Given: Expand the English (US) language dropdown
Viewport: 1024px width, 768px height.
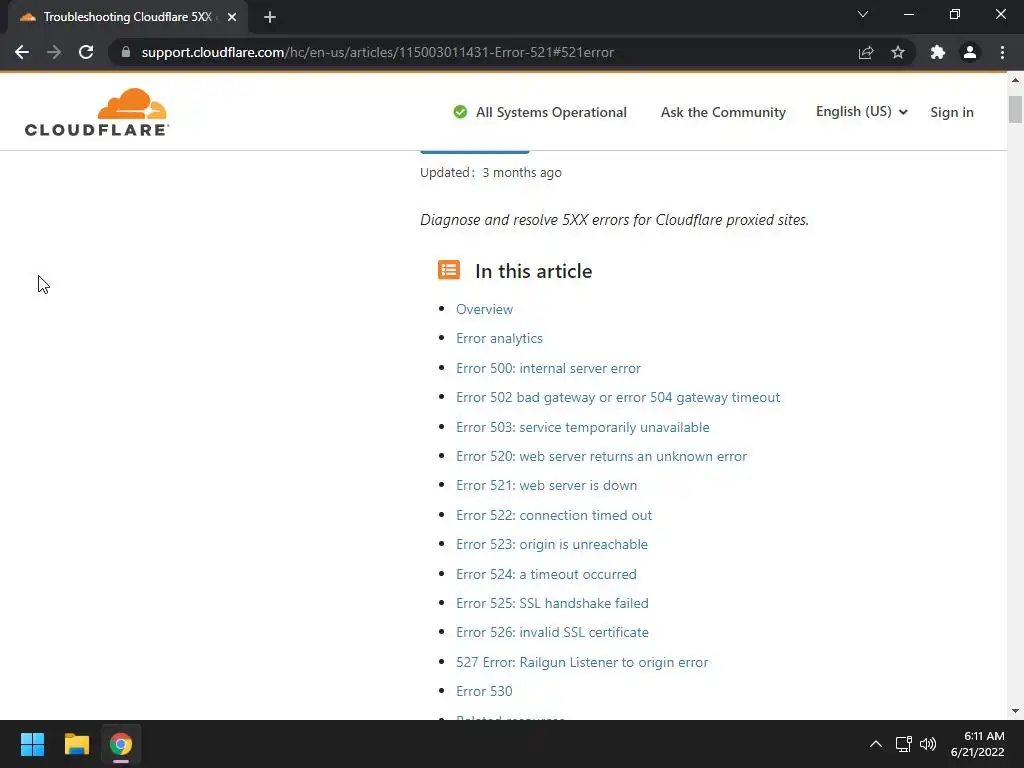Looking at the screenshot, I should [x=861, y=112].
